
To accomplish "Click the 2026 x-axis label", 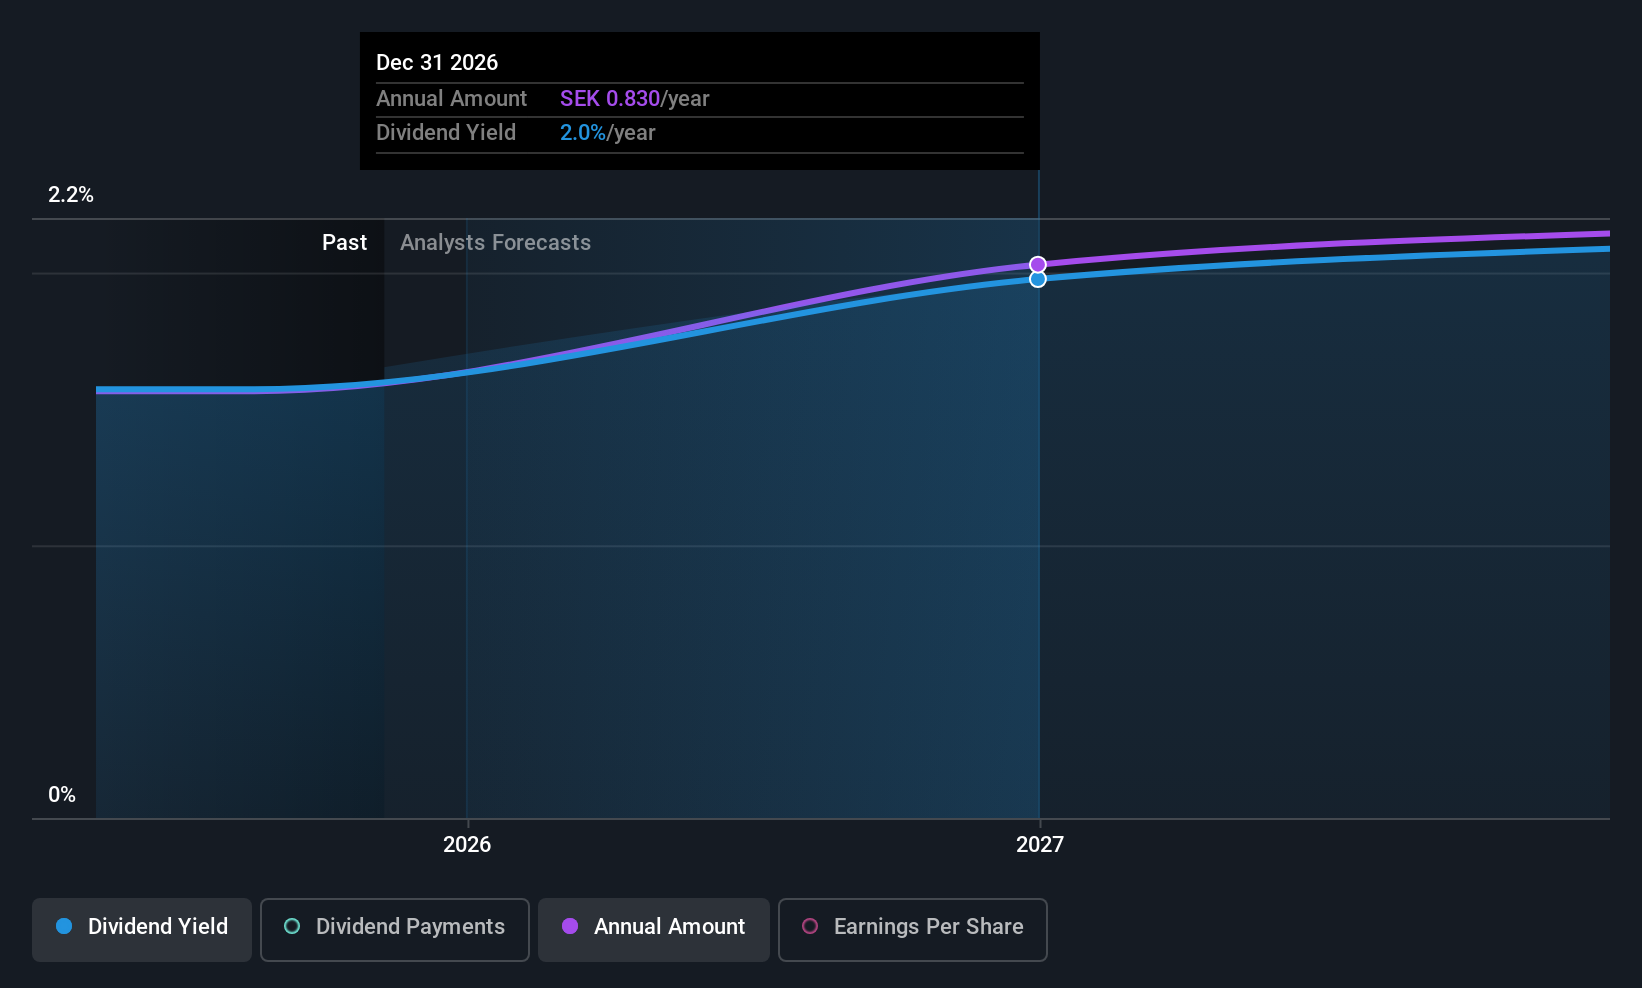I will [467, 844].
